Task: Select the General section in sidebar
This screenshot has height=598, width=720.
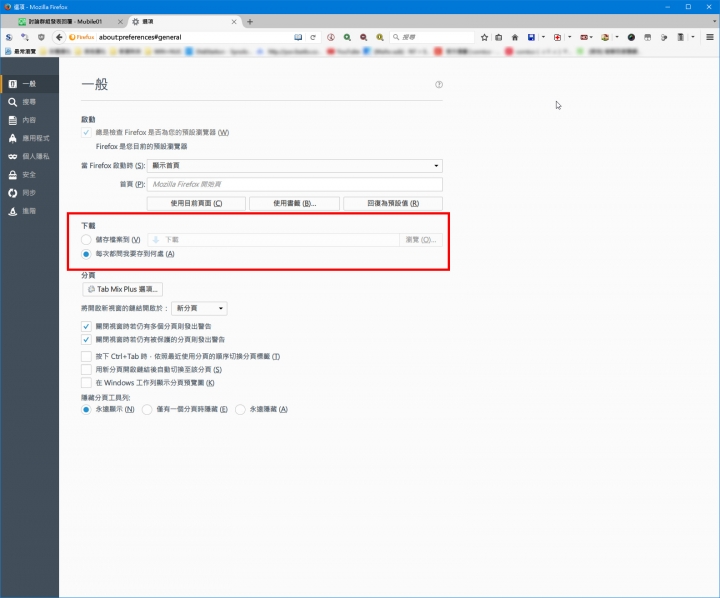Action: click(x=29, y=84)
